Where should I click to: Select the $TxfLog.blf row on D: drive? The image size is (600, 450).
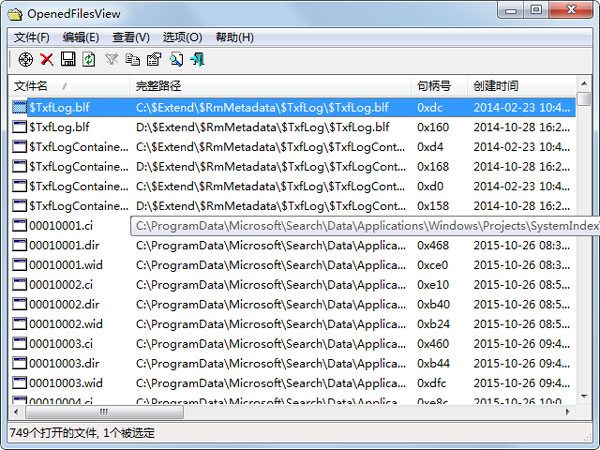293,127
